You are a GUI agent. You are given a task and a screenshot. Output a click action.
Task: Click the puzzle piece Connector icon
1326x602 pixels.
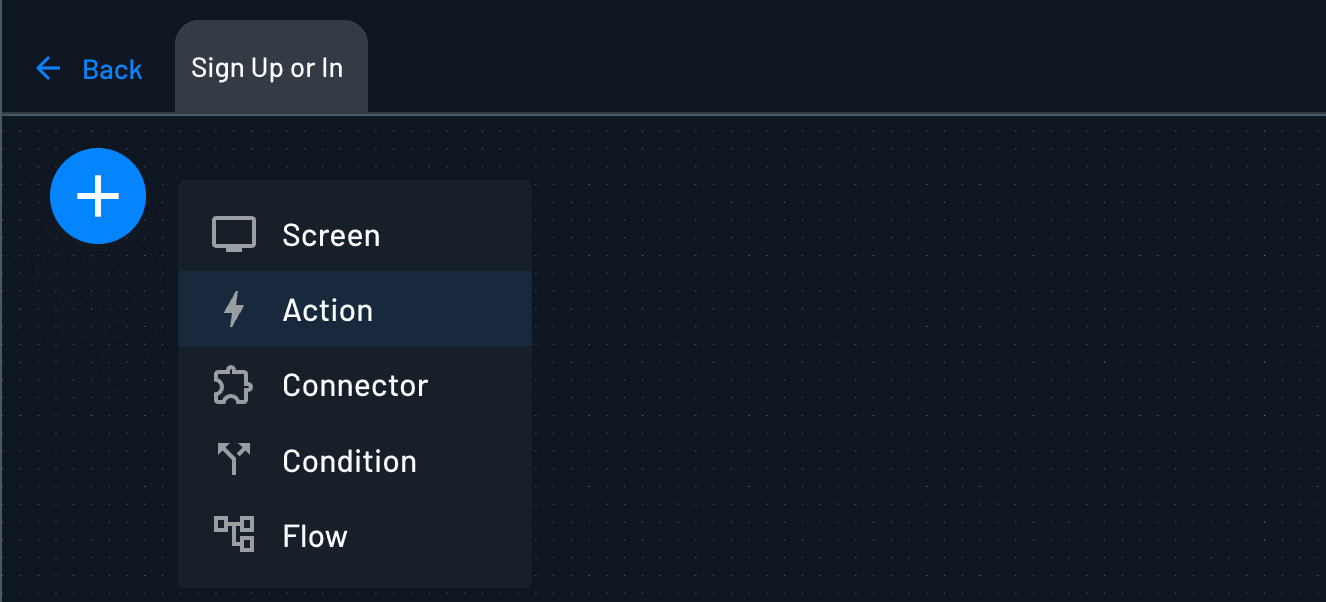(x=234, y=385)
